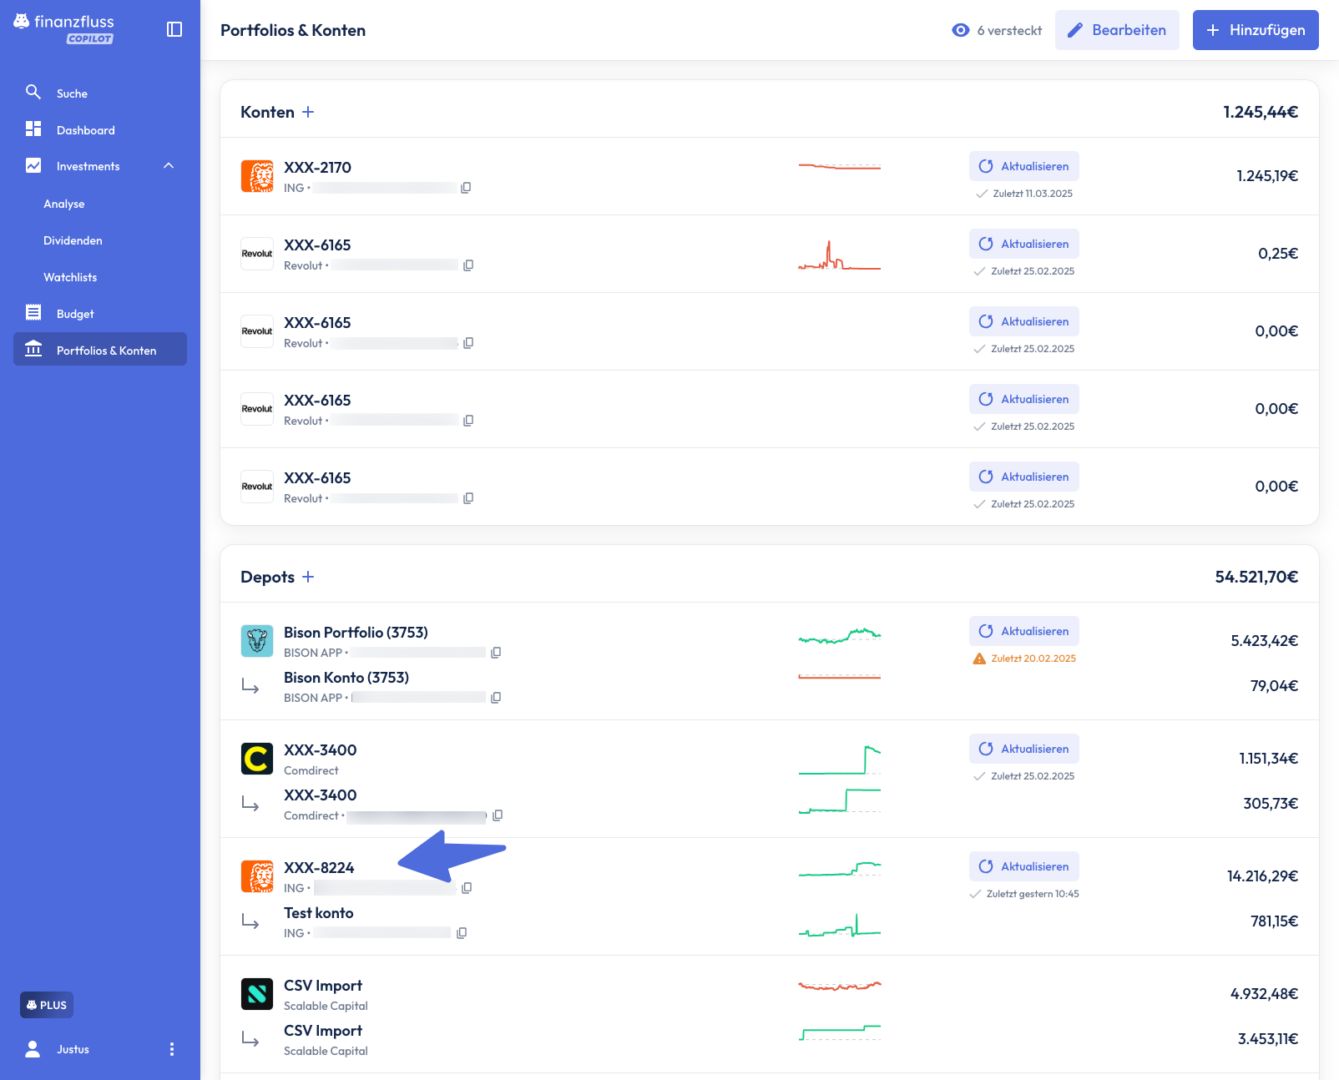Copy the IBAN of ING account XXX-2170
This screenshot has height=1080, width=1339.
pos(466,188)
